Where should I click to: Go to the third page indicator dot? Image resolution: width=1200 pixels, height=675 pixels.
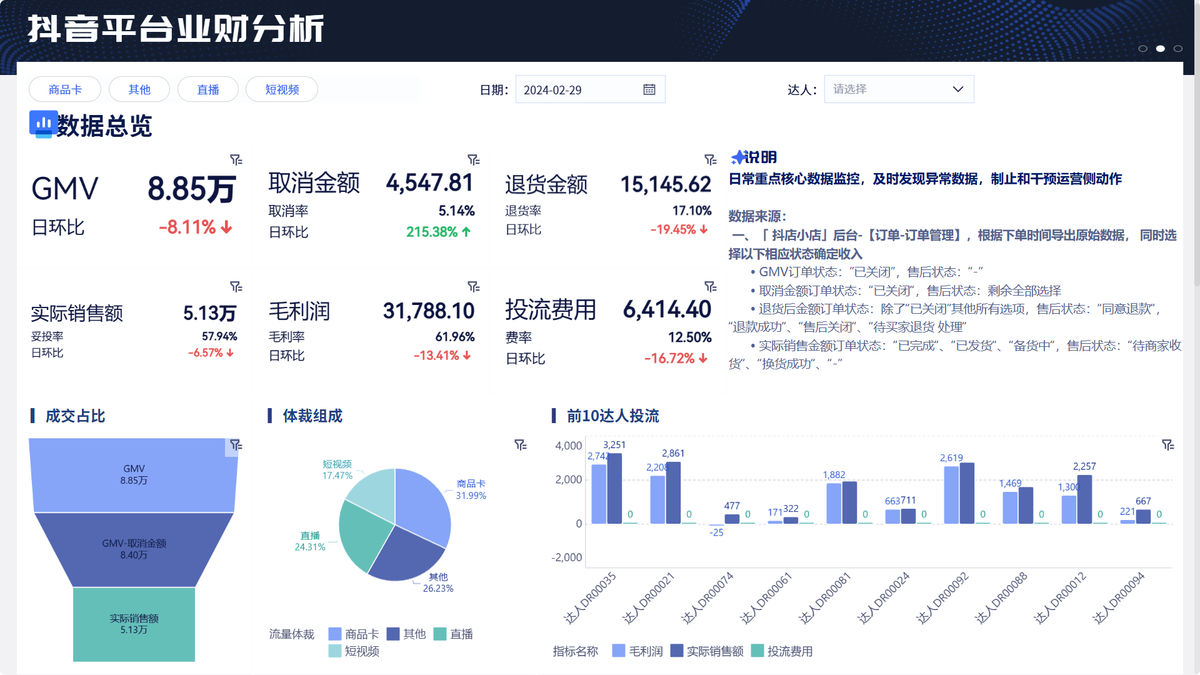[x=1177, y=48]
